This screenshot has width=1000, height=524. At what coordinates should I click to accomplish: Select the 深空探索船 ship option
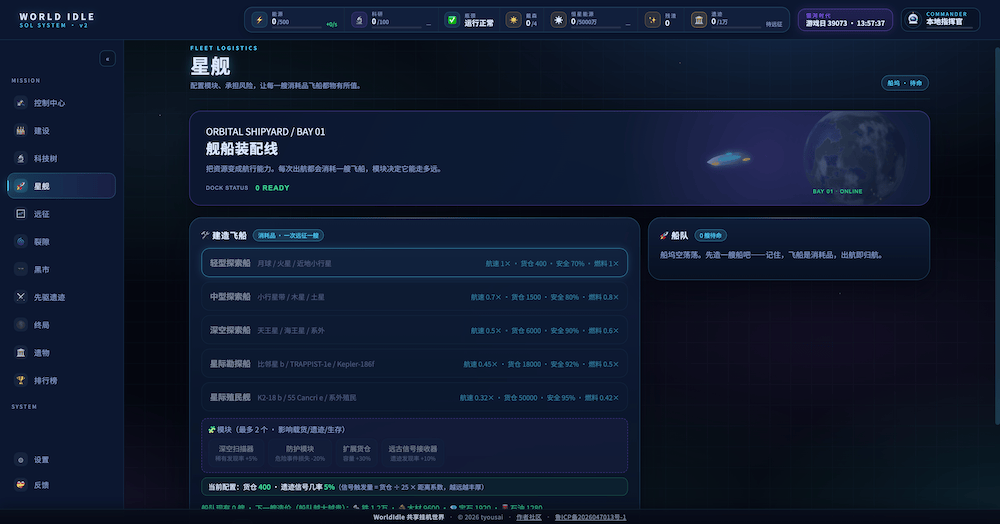point(415,330)
